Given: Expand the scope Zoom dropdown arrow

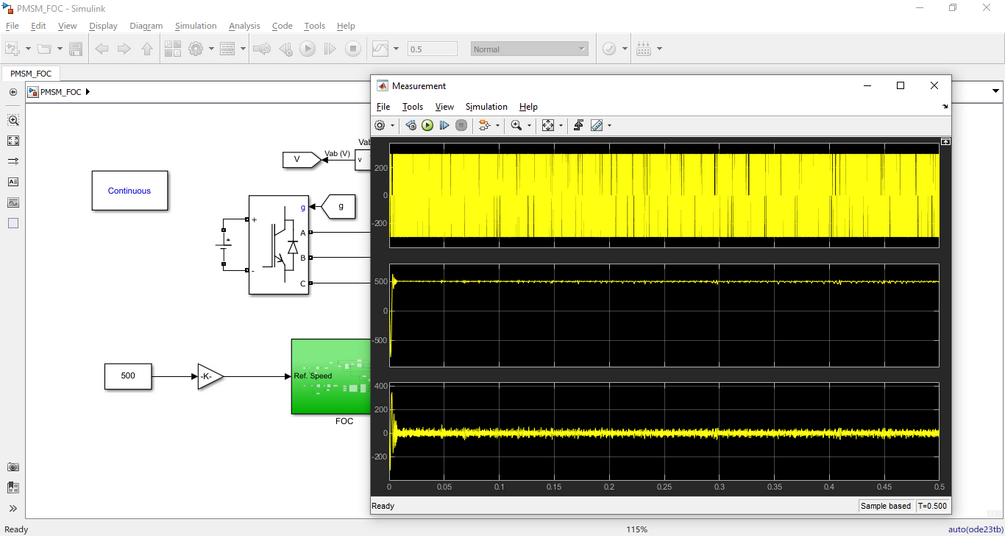Looking at the screenshot, I should coord(529,126).
